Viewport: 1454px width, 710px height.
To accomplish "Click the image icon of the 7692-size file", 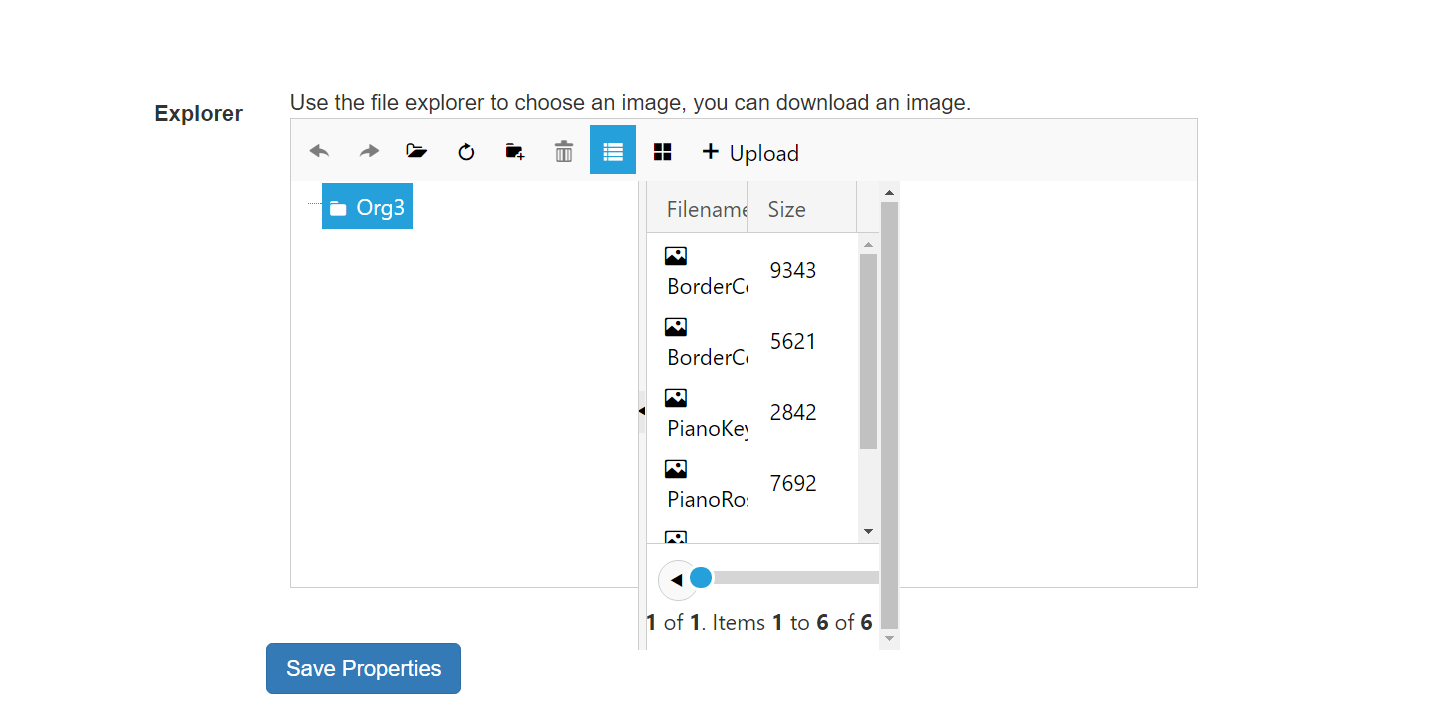I will [x=676, y=469].
